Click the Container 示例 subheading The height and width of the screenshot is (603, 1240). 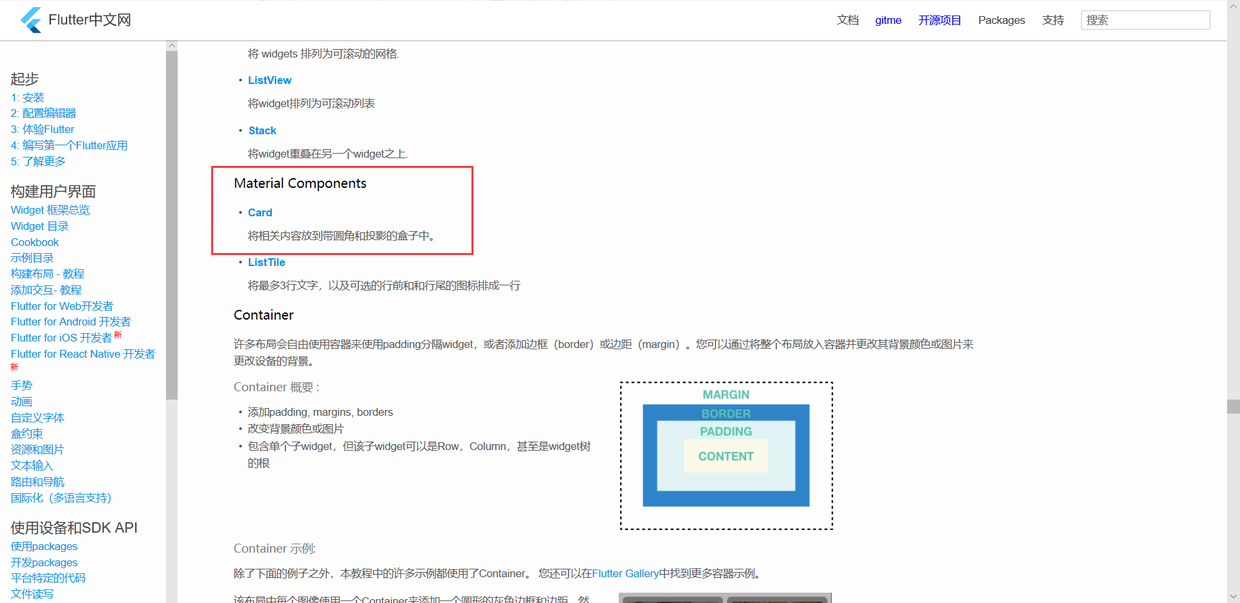point(275,548)
